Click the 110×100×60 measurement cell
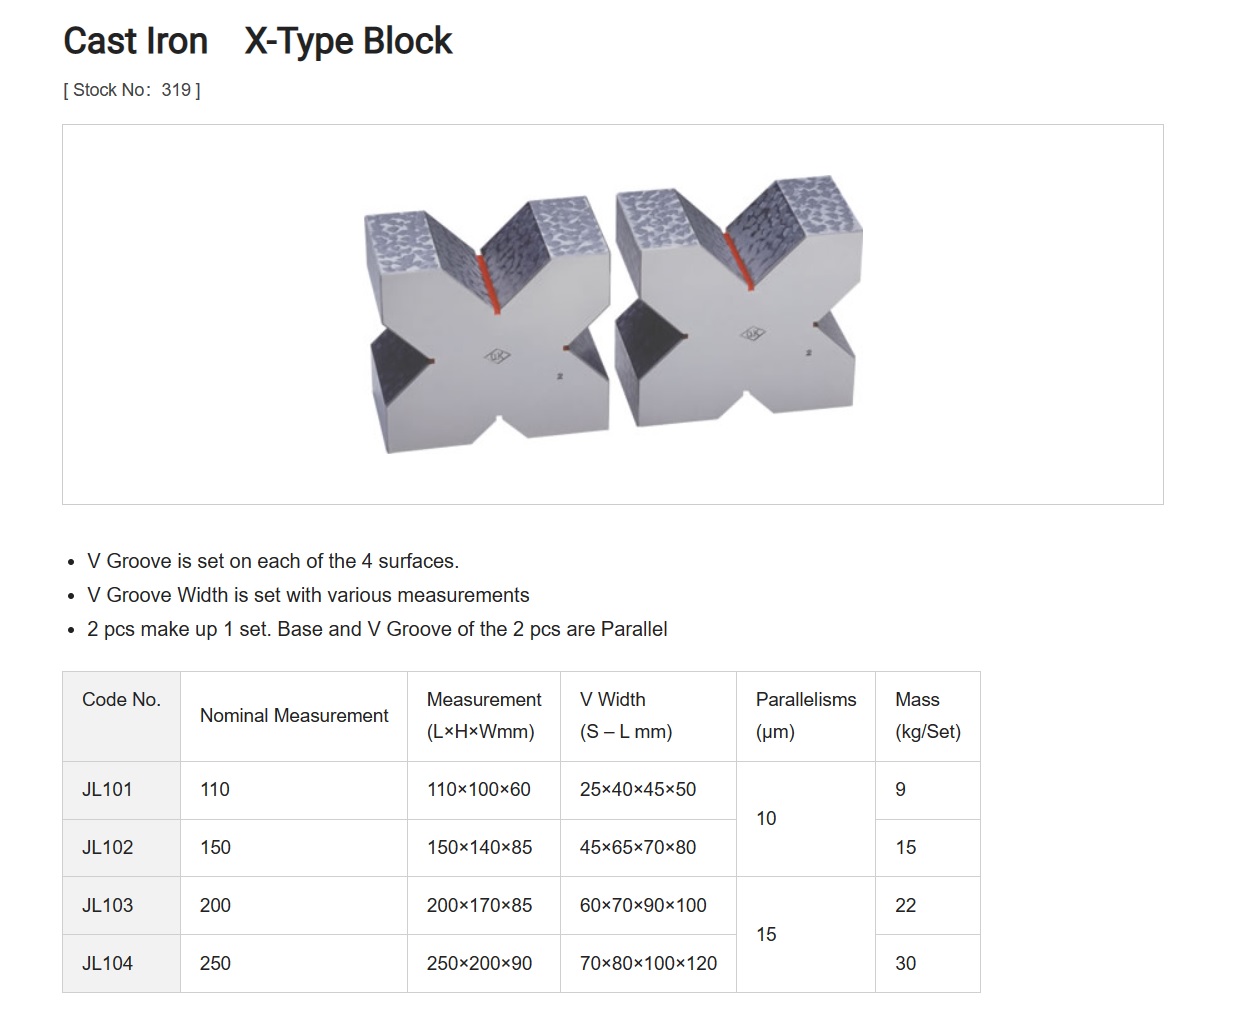Viewport: 1243px width, 1017px height. click(x=484, y=790)
